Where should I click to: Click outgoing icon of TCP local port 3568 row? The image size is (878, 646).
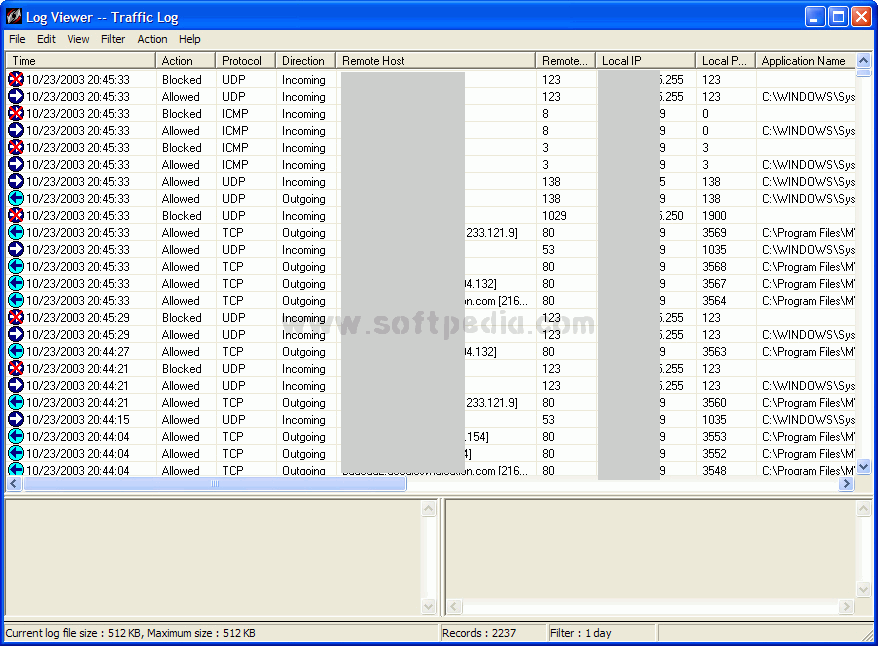click(x=16, y=266)
